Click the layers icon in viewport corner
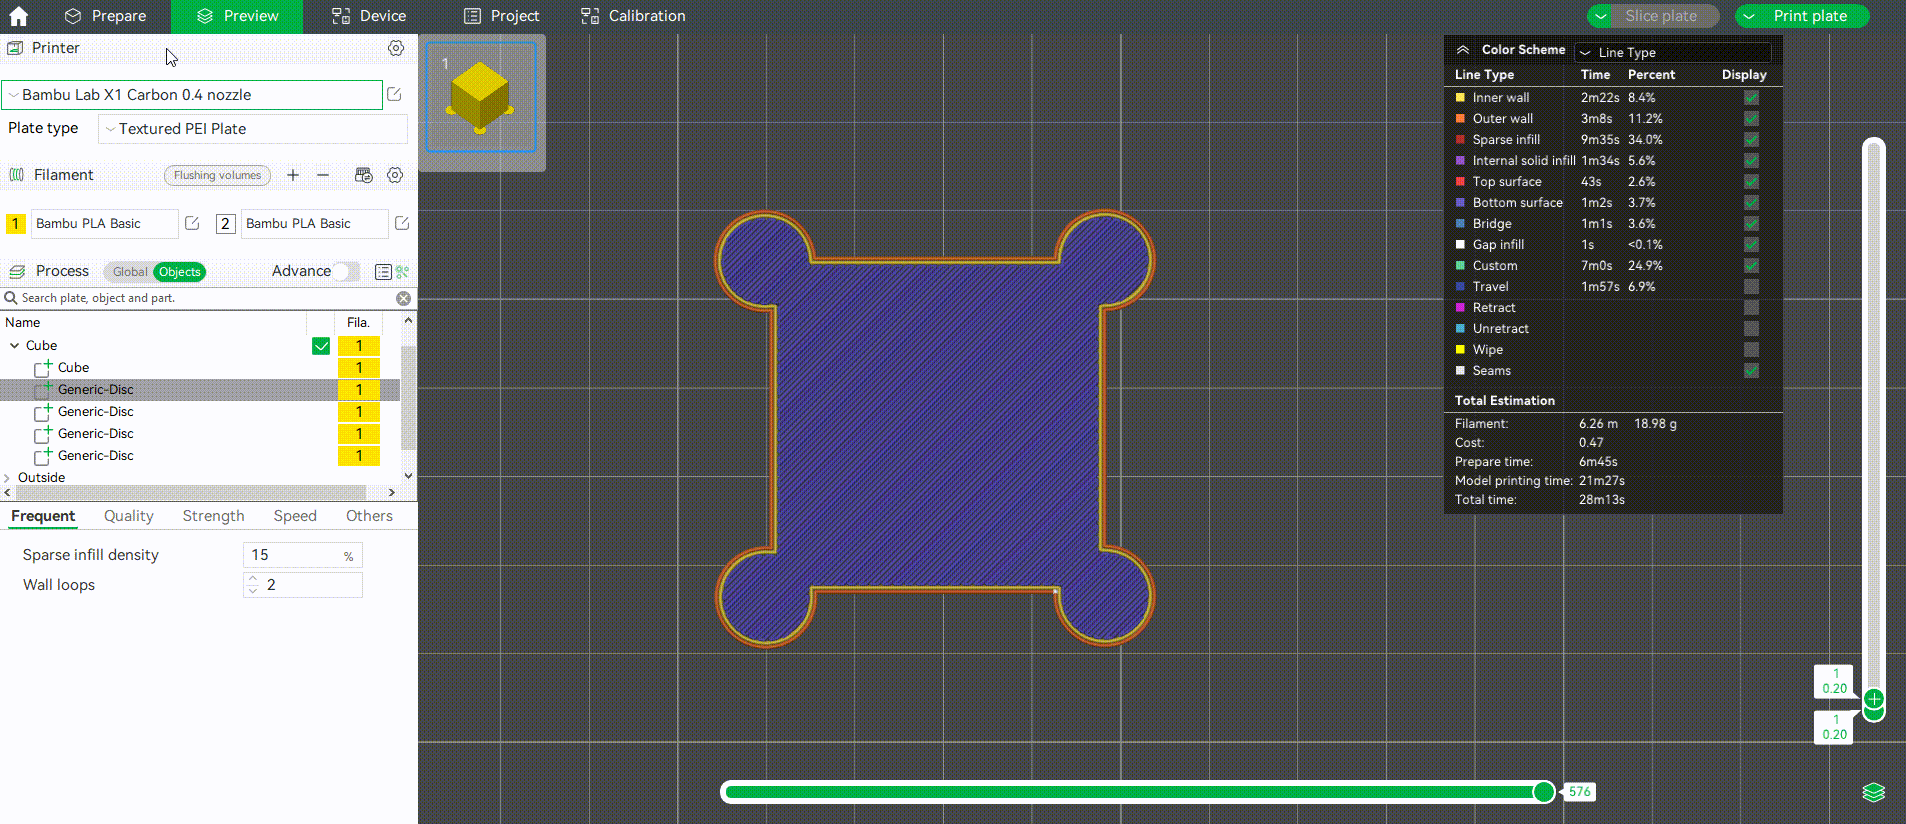The width and height of the screenshot is (1906, 824). (1874, 792)
